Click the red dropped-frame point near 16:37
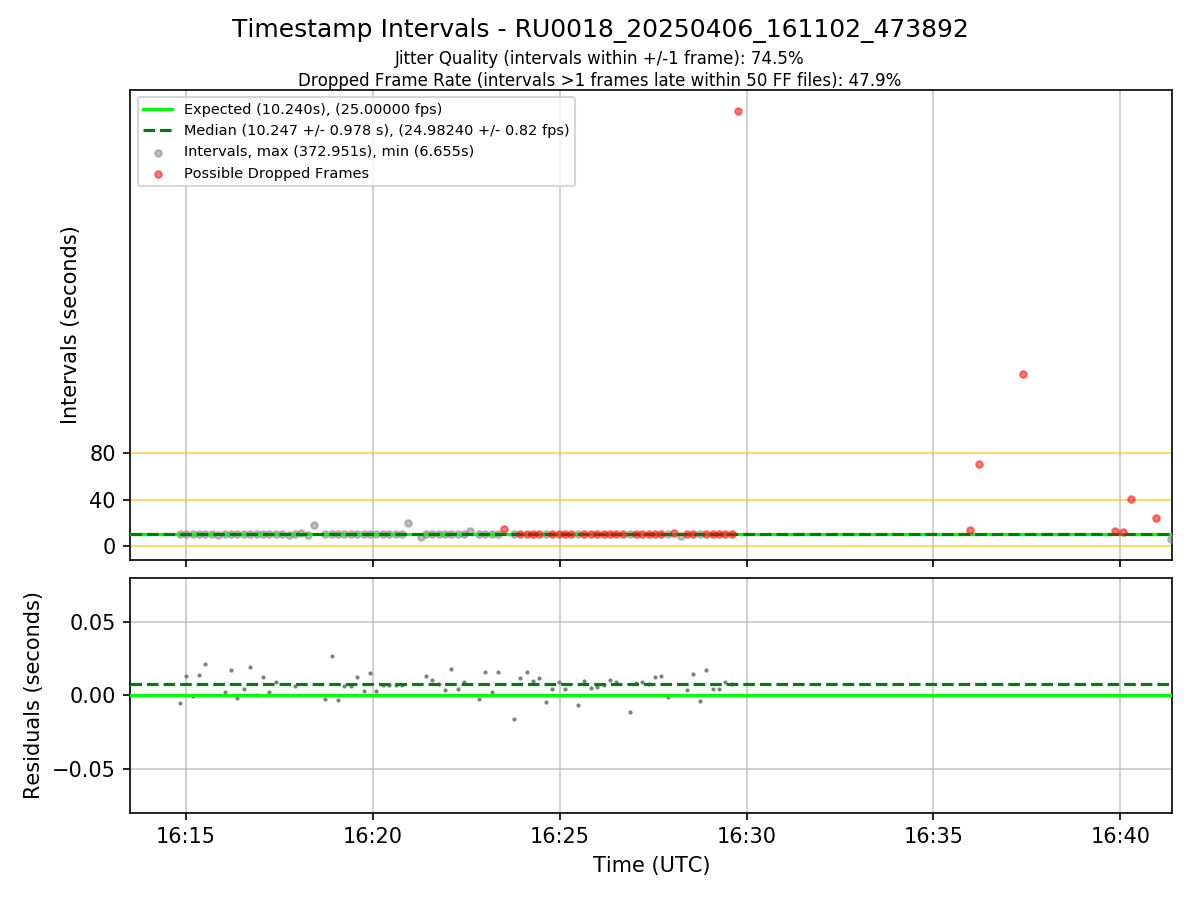This screenshot has width=1200, height=900. click(x=1023, y=374)
